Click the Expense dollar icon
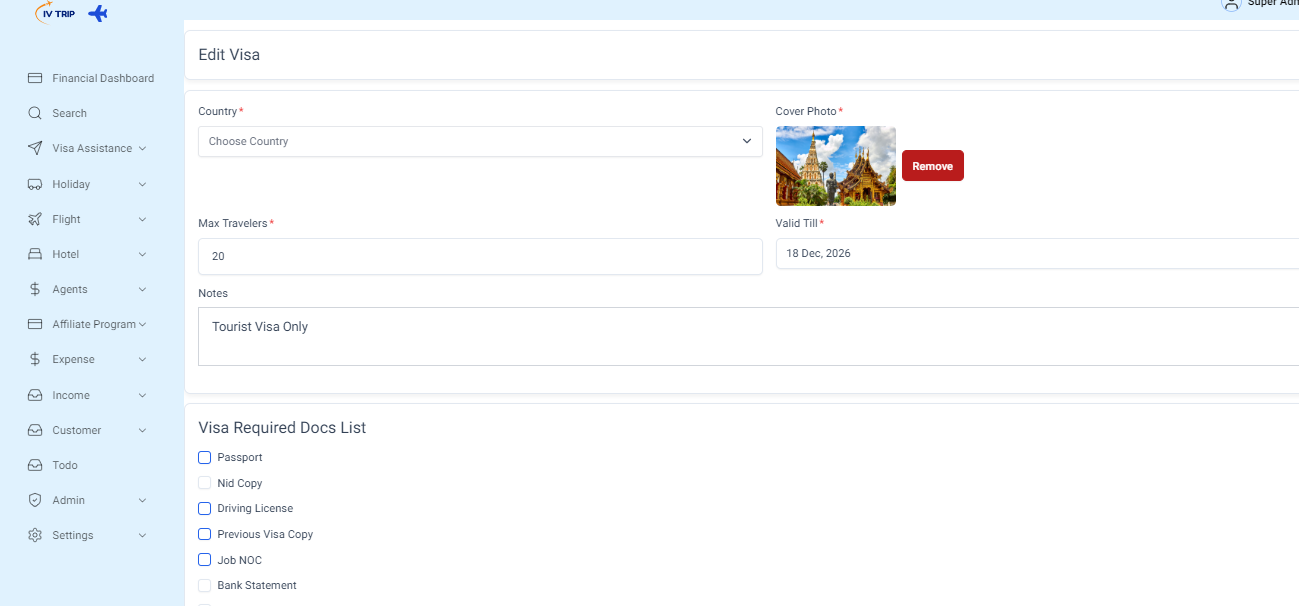The height and width of the screenshot is (606, 1299). point(35,359)
